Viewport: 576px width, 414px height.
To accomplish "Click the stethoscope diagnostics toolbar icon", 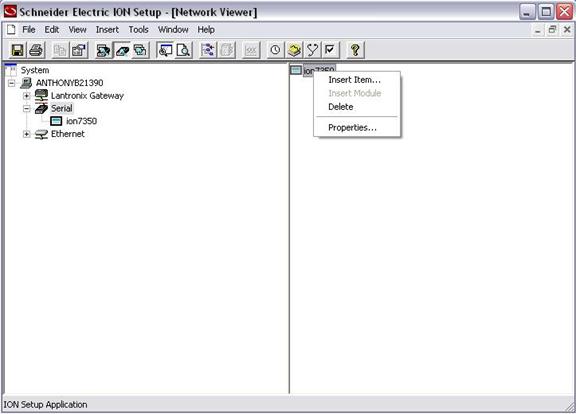I will coord(312,50).
